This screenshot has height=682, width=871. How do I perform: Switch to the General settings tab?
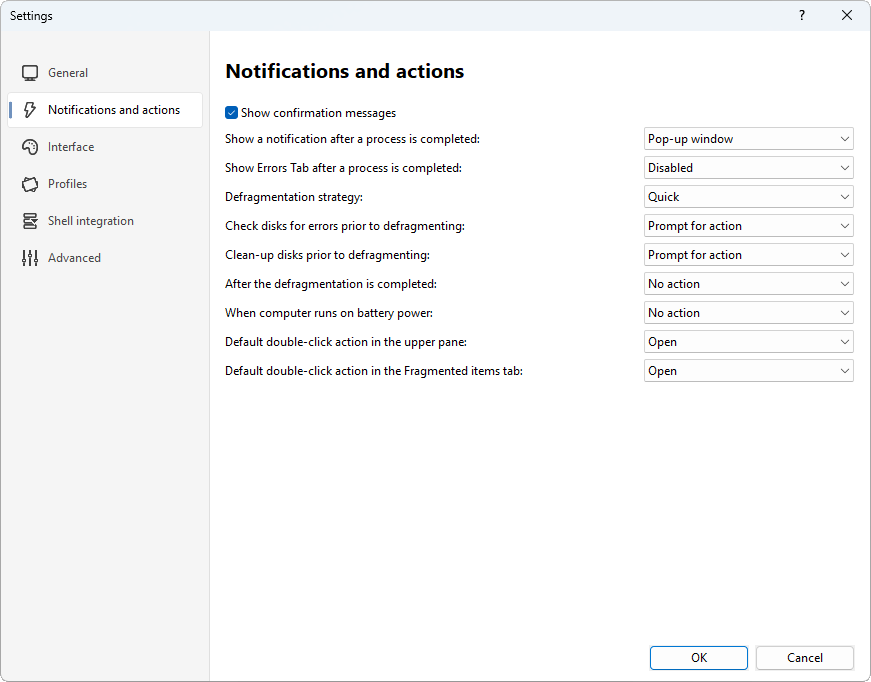click(x=105, y=73)
